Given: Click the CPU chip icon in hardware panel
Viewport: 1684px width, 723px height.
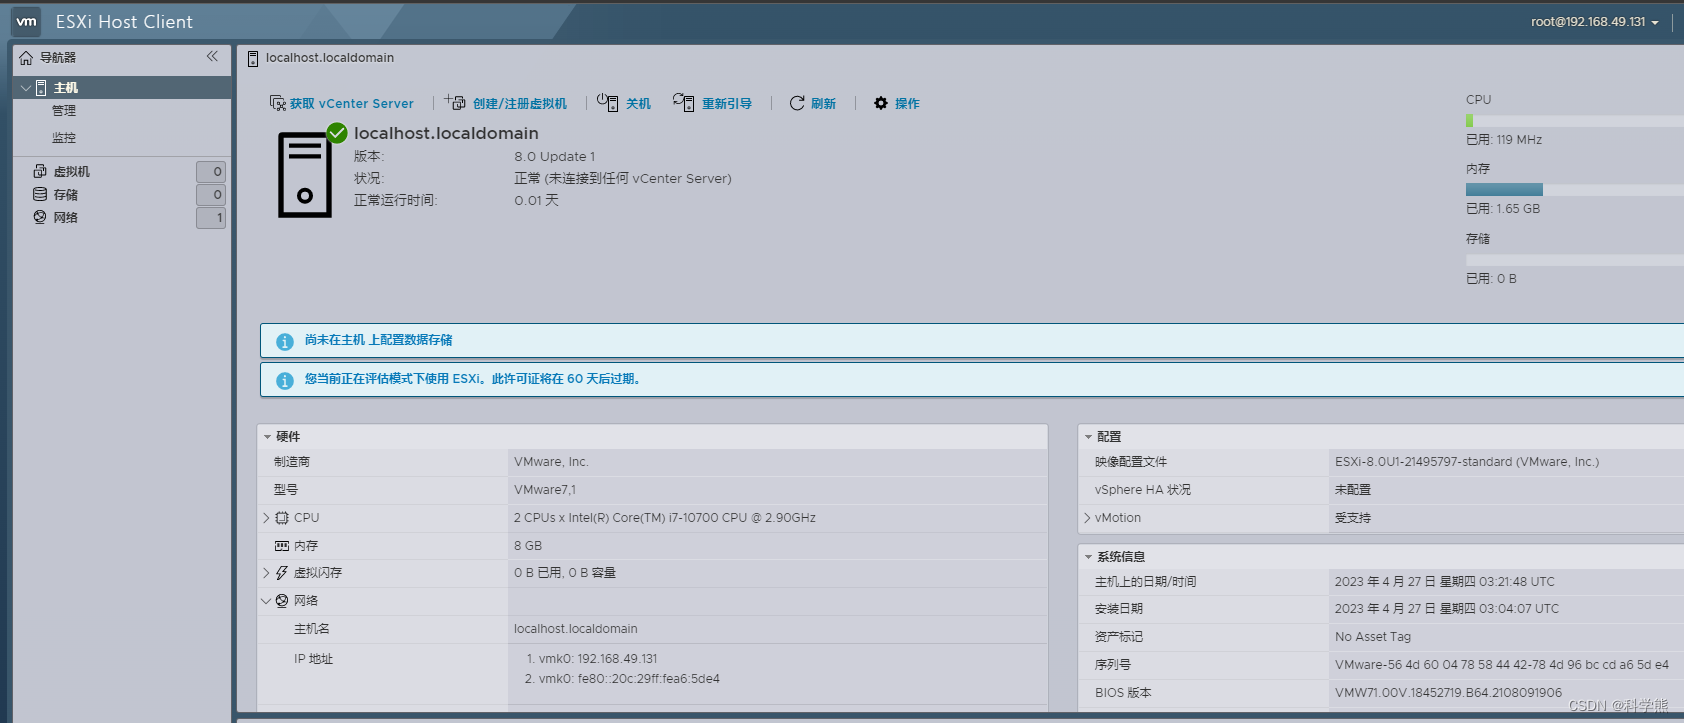Looking at the screenshot, I should [282, 518].
